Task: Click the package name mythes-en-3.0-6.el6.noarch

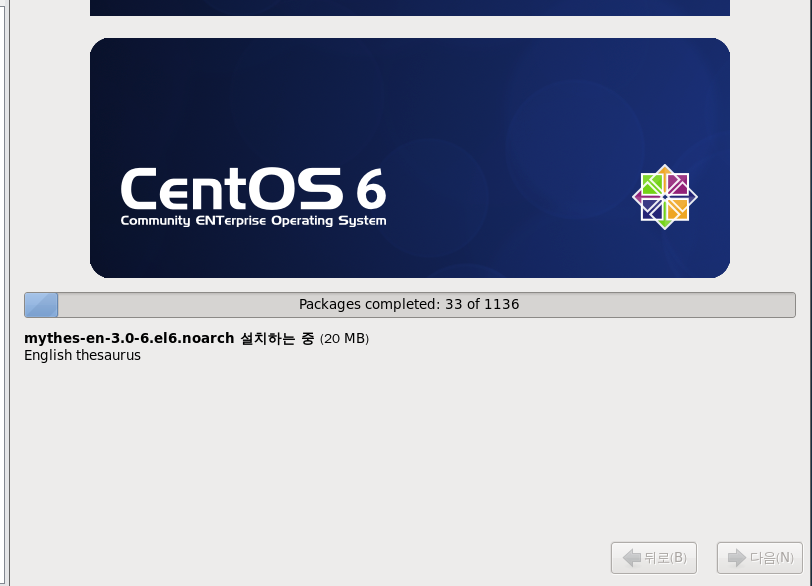Action: point(129,338)
